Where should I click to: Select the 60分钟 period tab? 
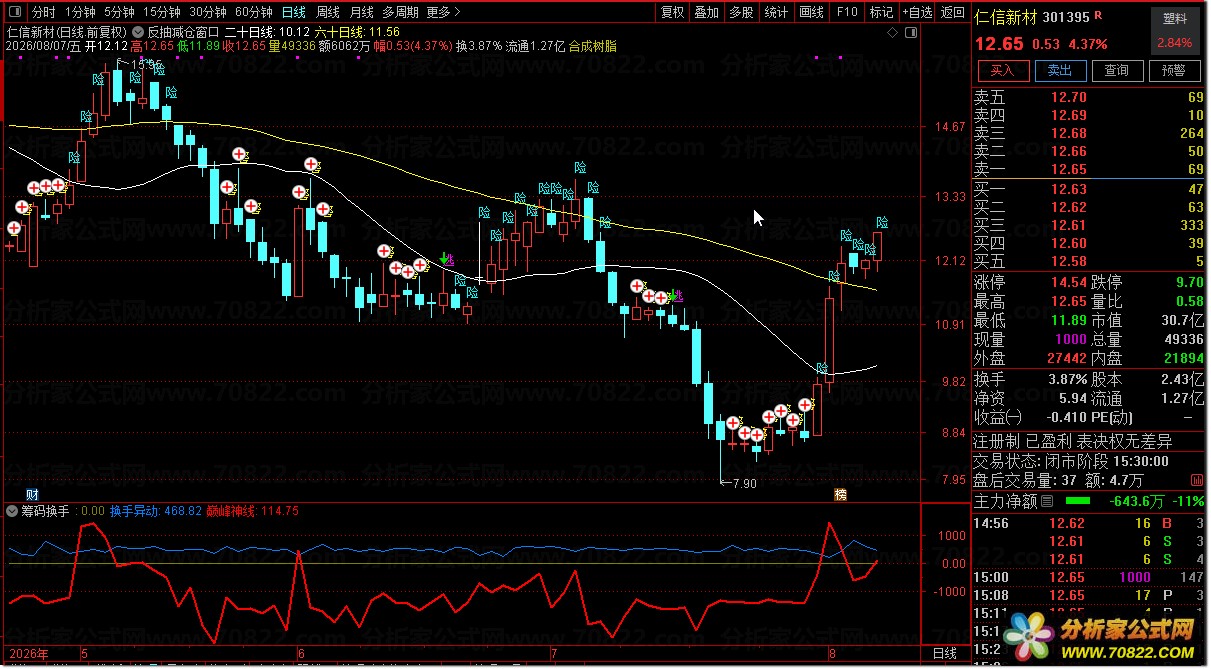tap(253, 12)
